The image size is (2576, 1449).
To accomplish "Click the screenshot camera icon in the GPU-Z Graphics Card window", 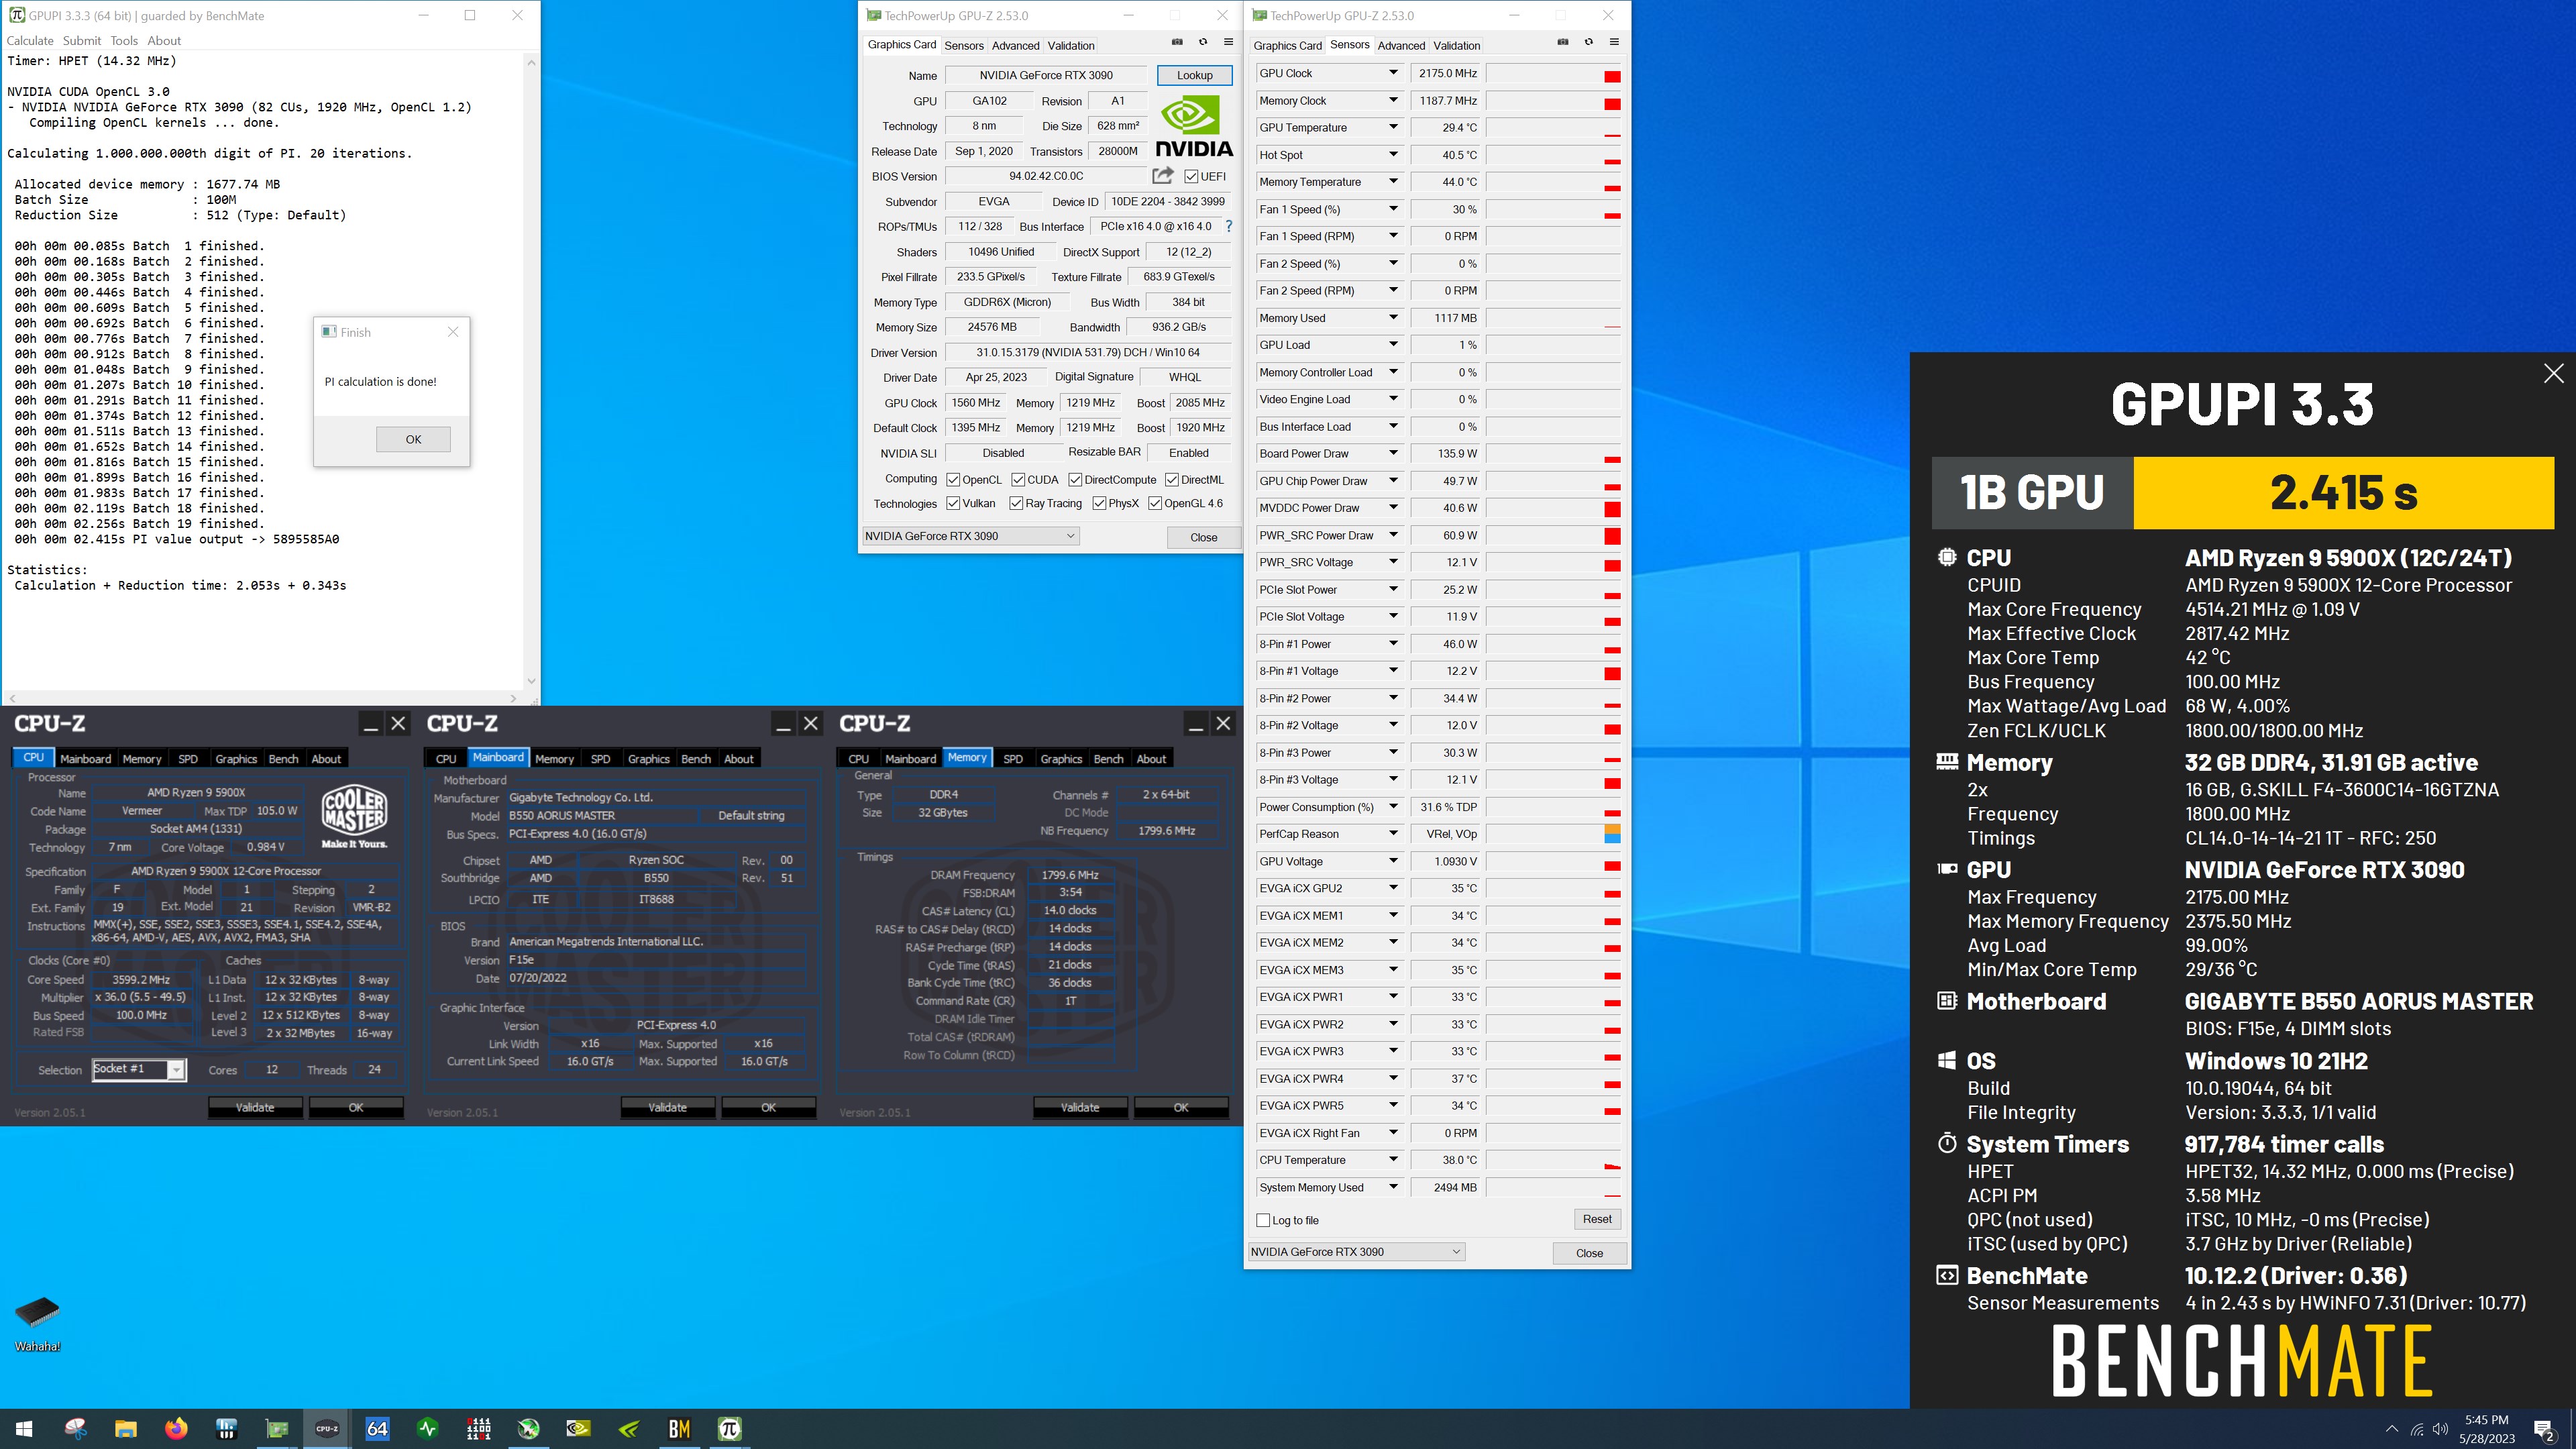I will tap(1177, 42).
